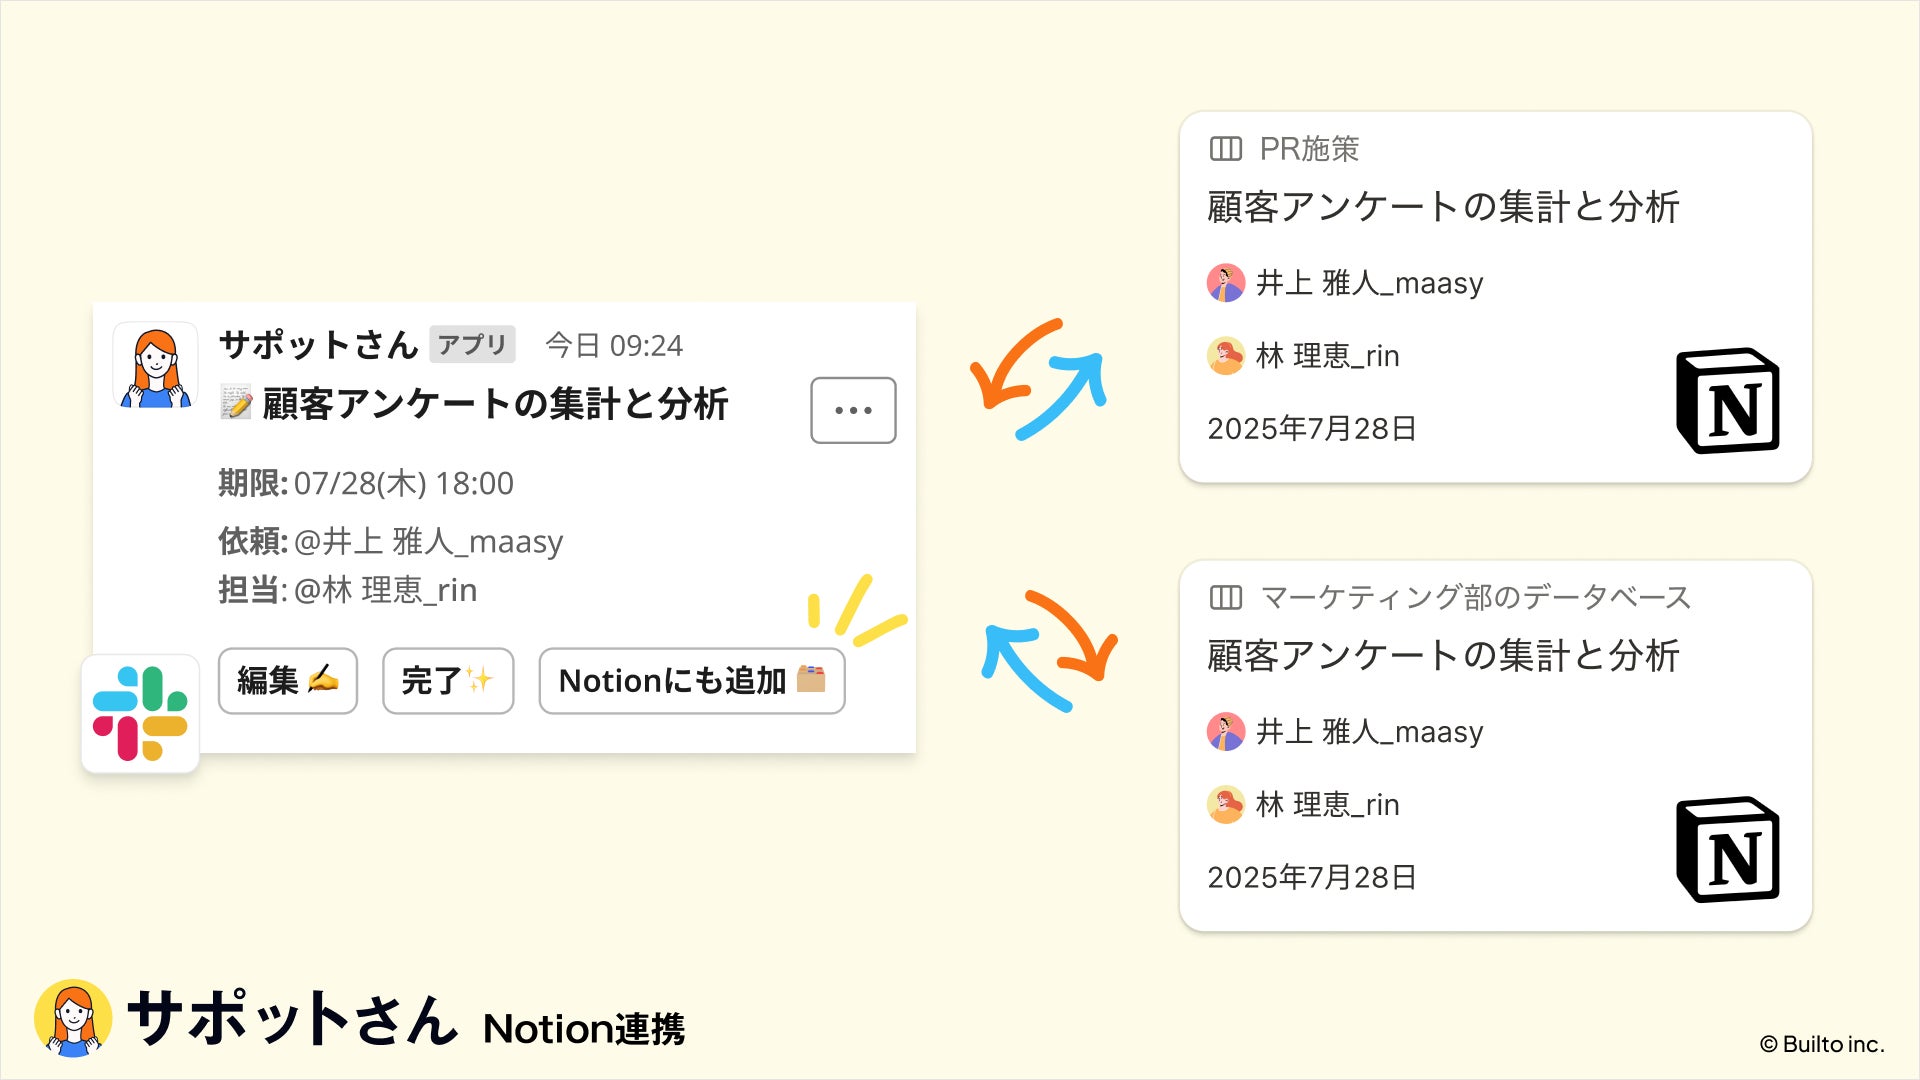Click the 編集 edit button
The image size is (1920, 1080).
[288, 681]
